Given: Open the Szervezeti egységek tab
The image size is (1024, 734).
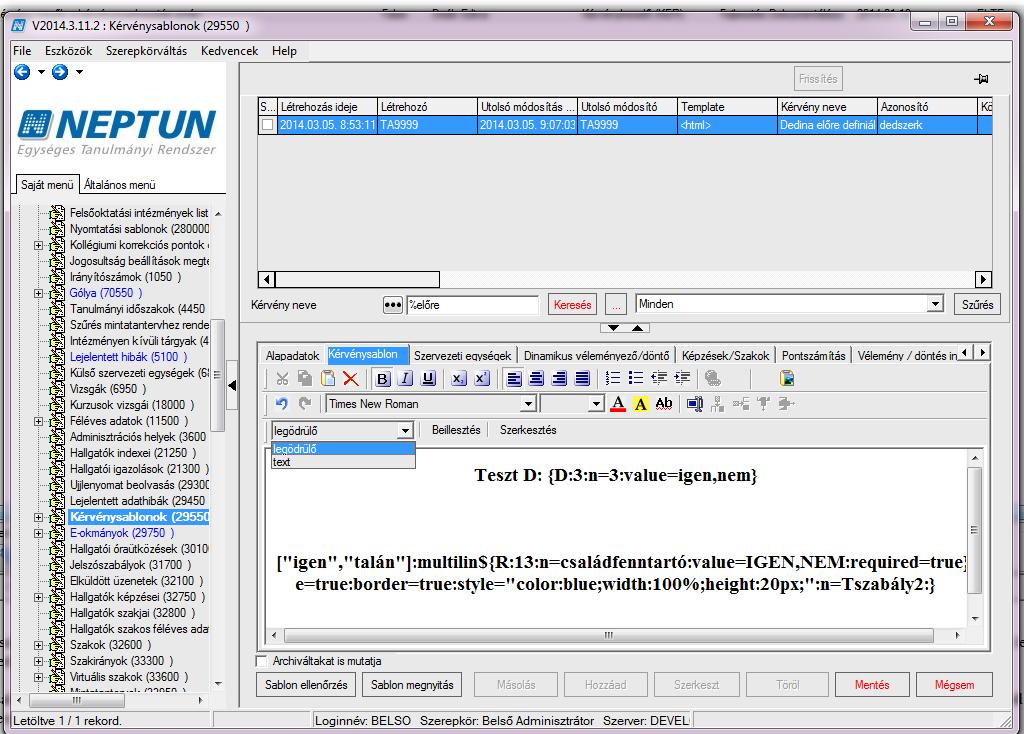Looking at the screenshot, I should [x=462, y=356].
